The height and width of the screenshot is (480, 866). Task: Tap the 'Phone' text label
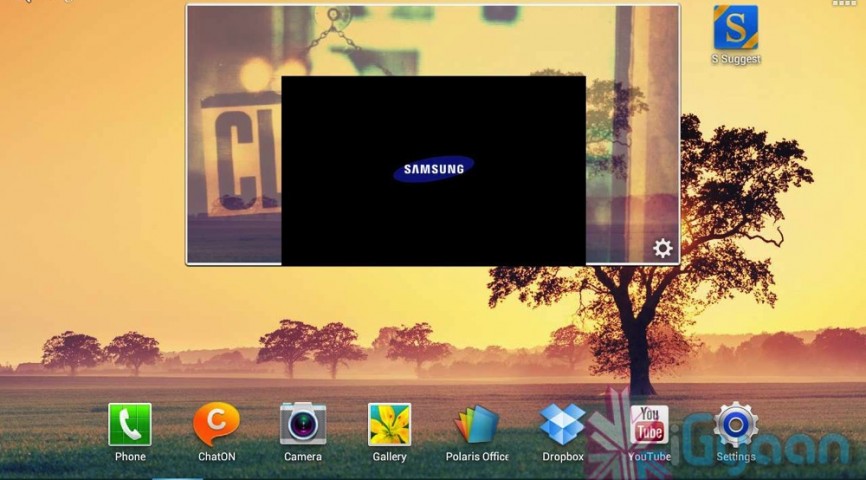coord(130,457)
